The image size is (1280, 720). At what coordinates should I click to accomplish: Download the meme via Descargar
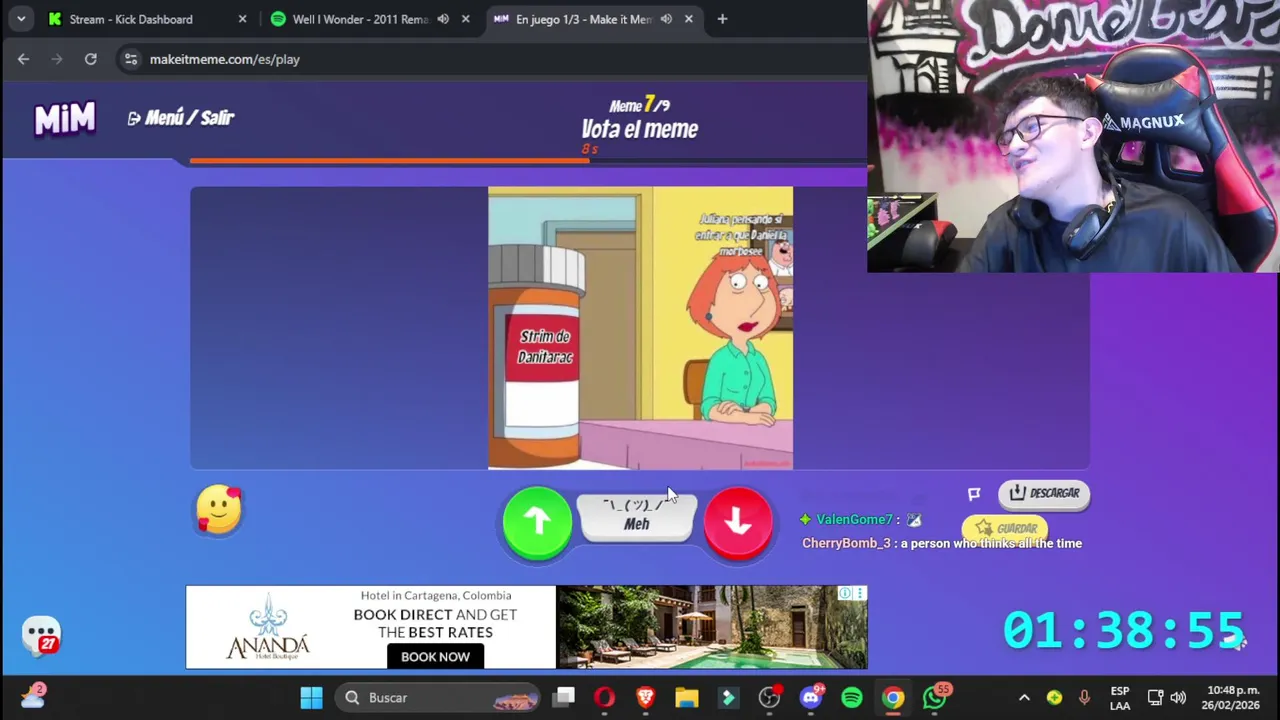pos(1044,493)
